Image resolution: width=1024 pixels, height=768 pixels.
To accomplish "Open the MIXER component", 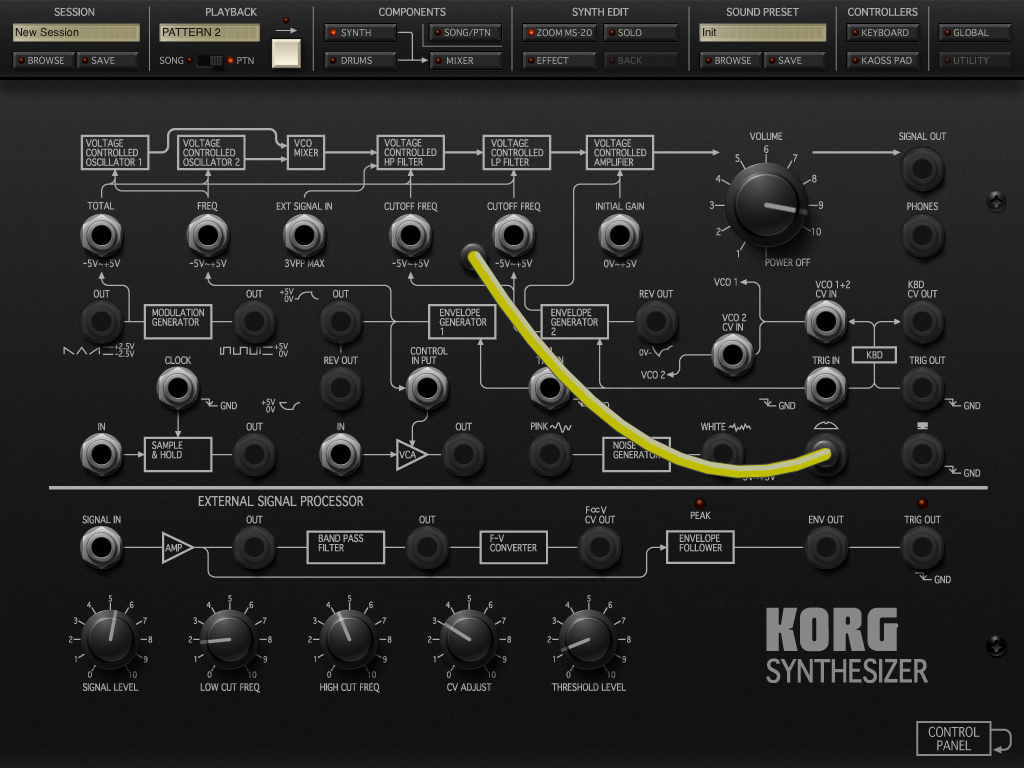I will point(465,60).
